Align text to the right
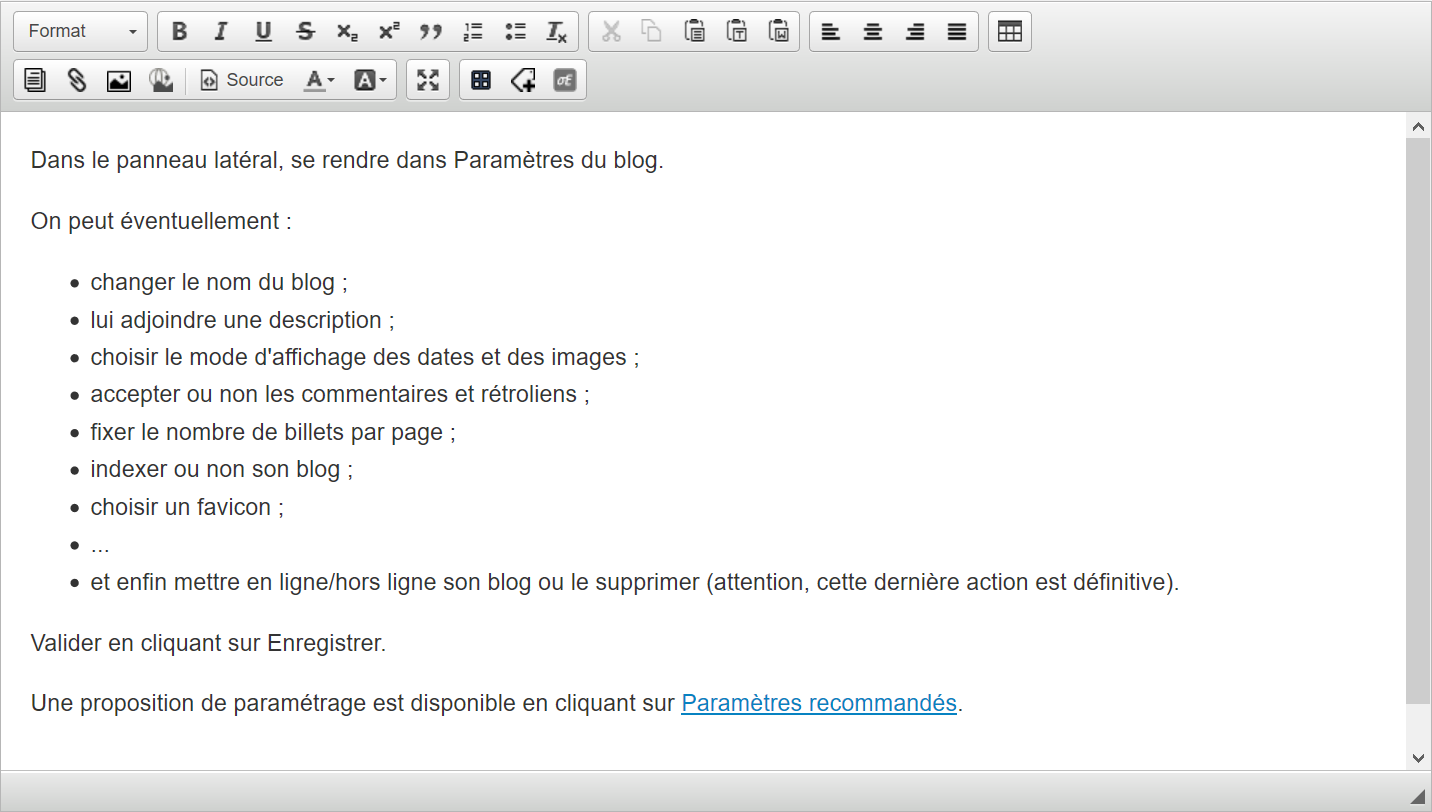Screen dimensions: 1432x812 [915, 31]
